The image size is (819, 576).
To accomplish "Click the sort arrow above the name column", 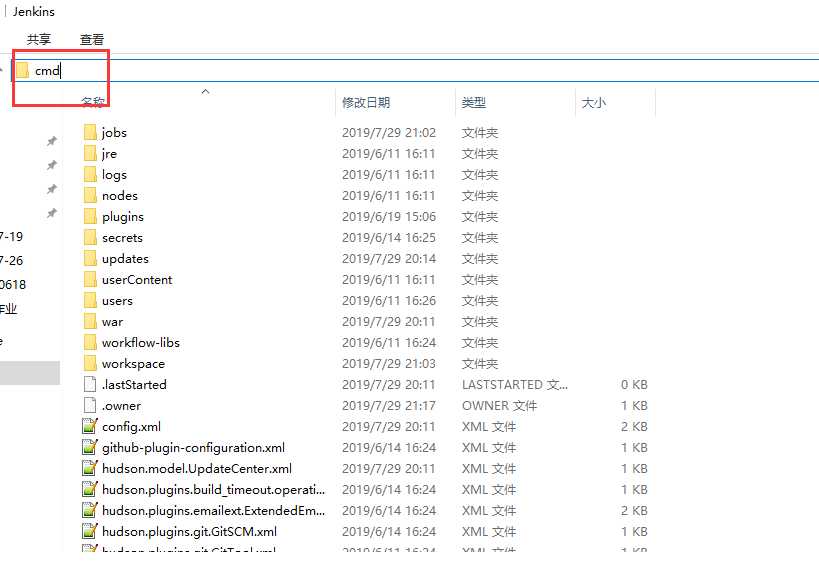I will [x=205, y=91].
